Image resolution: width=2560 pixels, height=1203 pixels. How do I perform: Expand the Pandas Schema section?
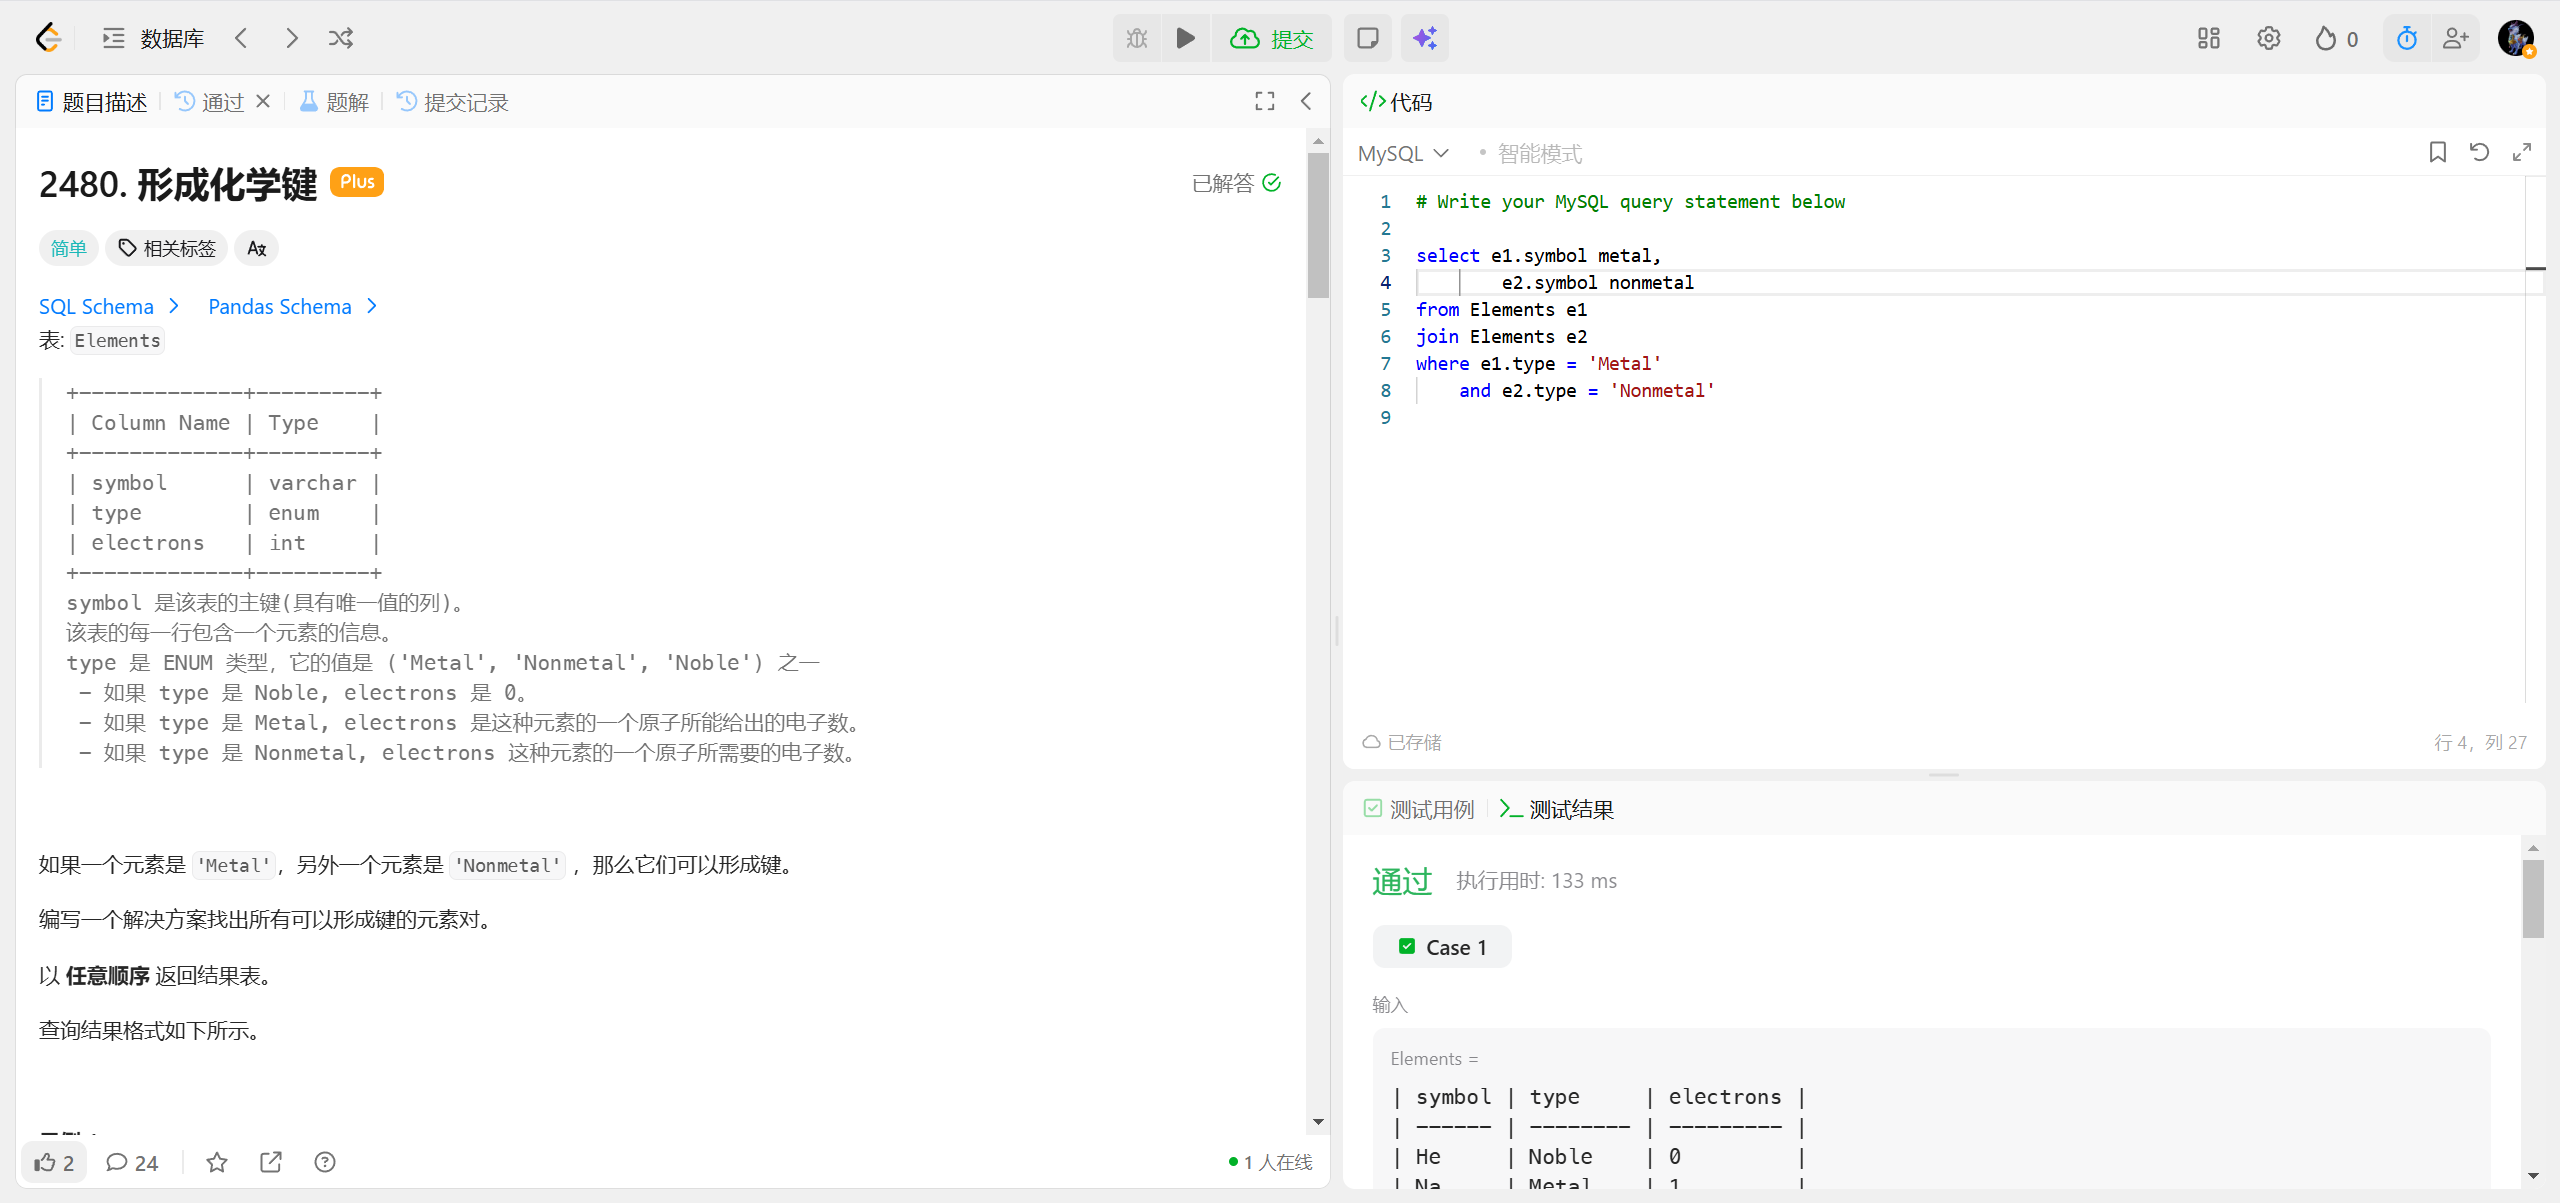pos(292,306)
